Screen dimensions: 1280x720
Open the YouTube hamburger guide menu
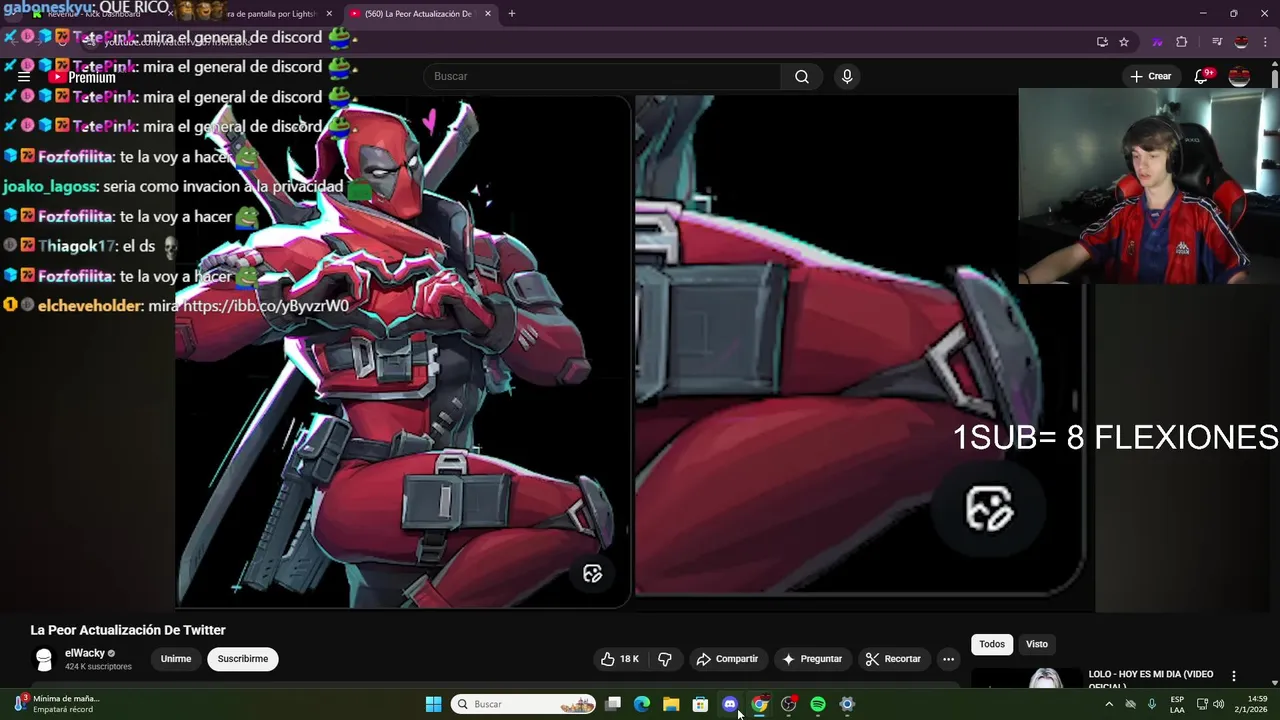pyautogui.click(x=24, y=77)
